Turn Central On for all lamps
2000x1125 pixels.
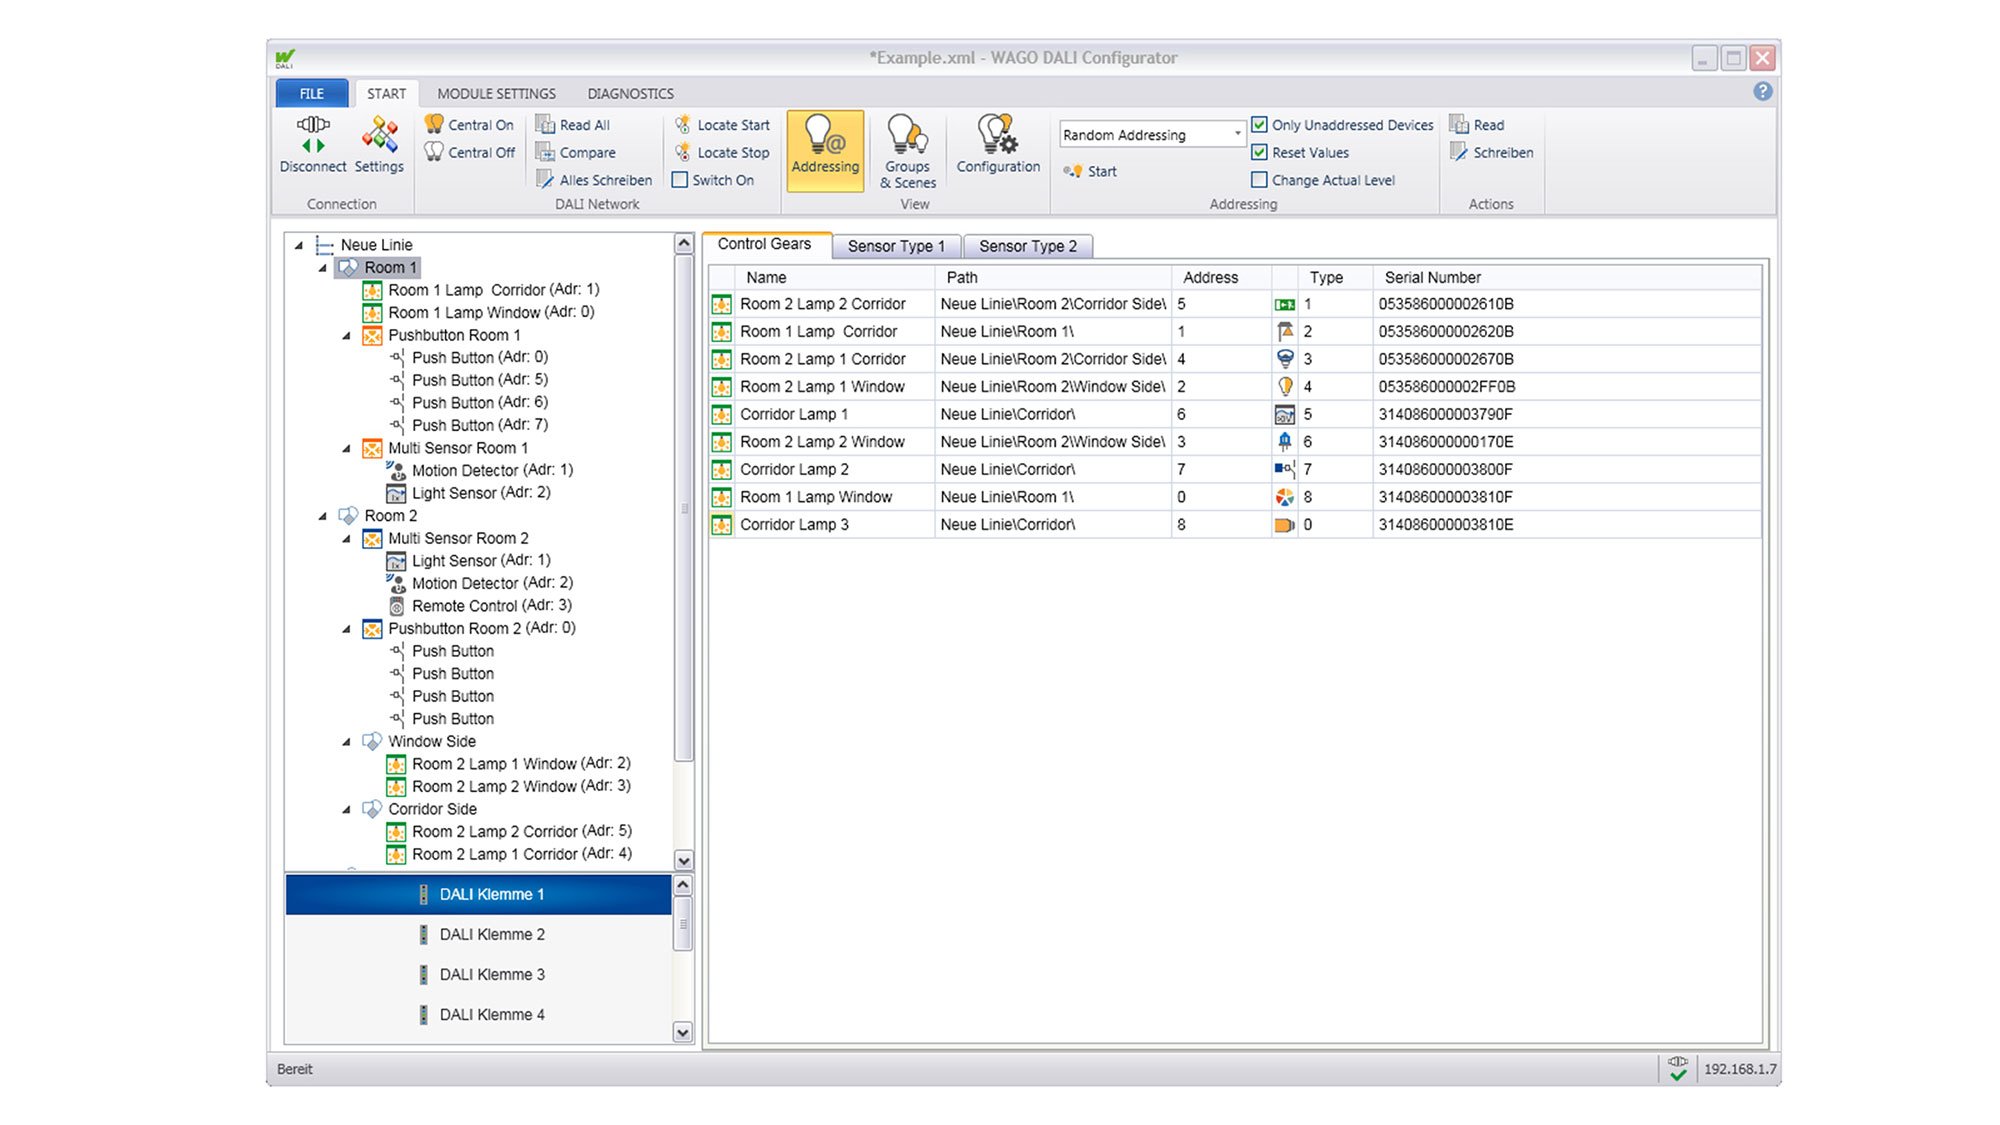pyautogui.click(x=468, y=125)
